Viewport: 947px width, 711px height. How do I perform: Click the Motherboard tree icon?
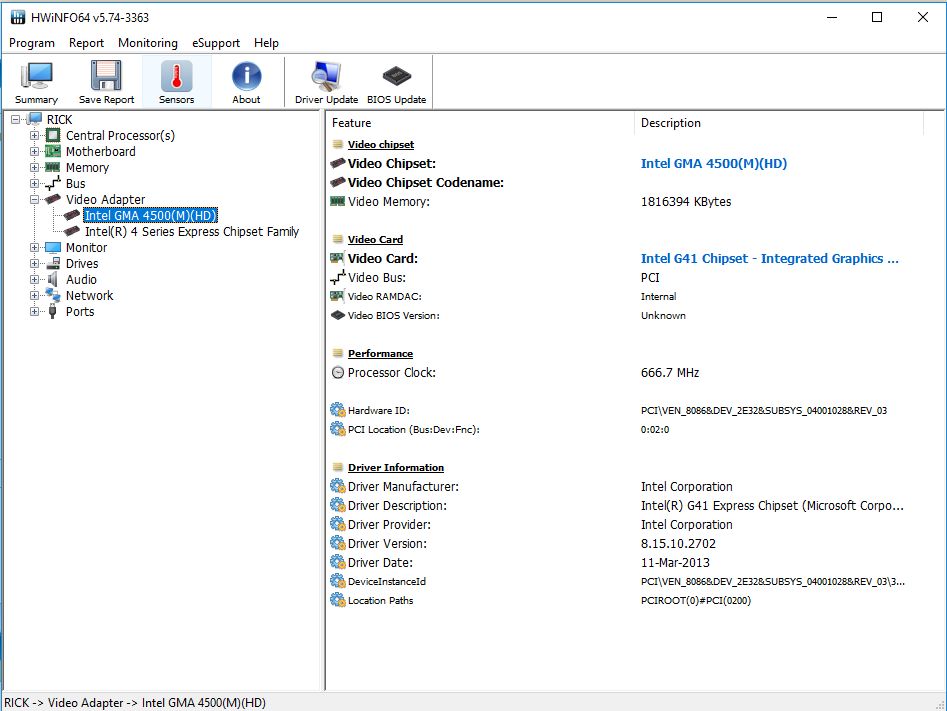tap(53, 151)
